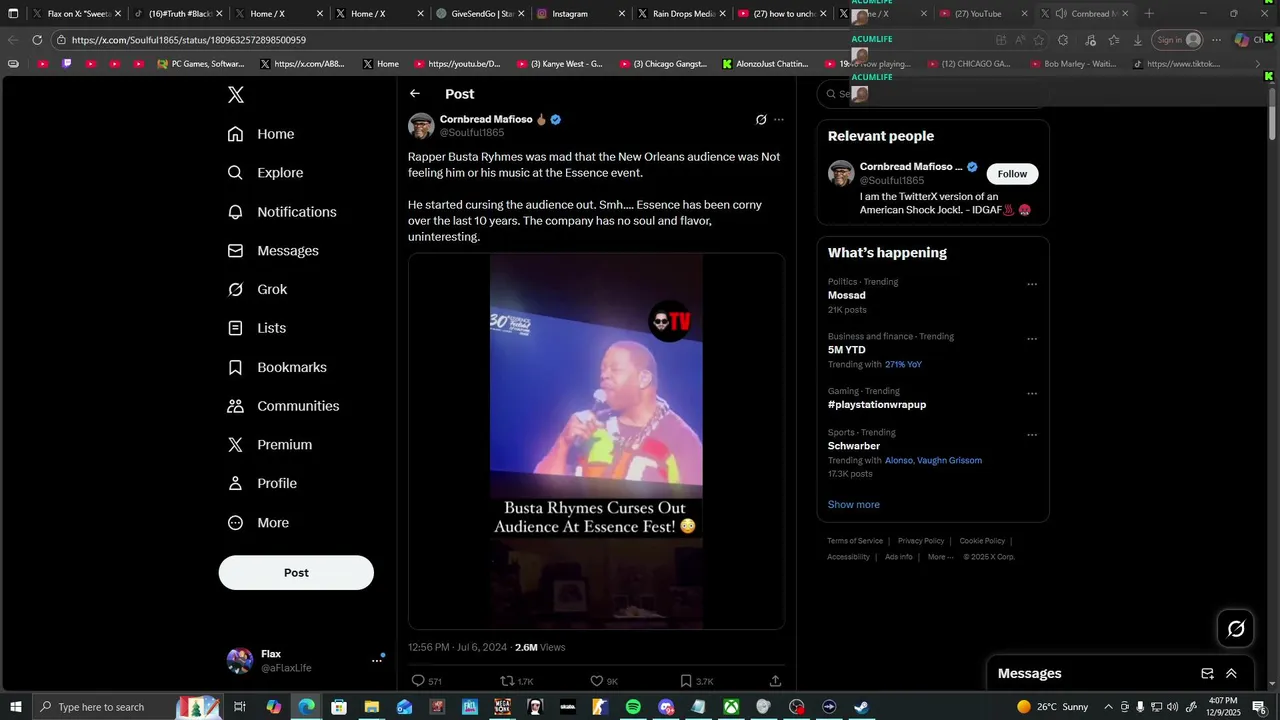Screen dimensions: 1280x720
Task: Expand the Messages drawer
Action: coord(1231,674)
